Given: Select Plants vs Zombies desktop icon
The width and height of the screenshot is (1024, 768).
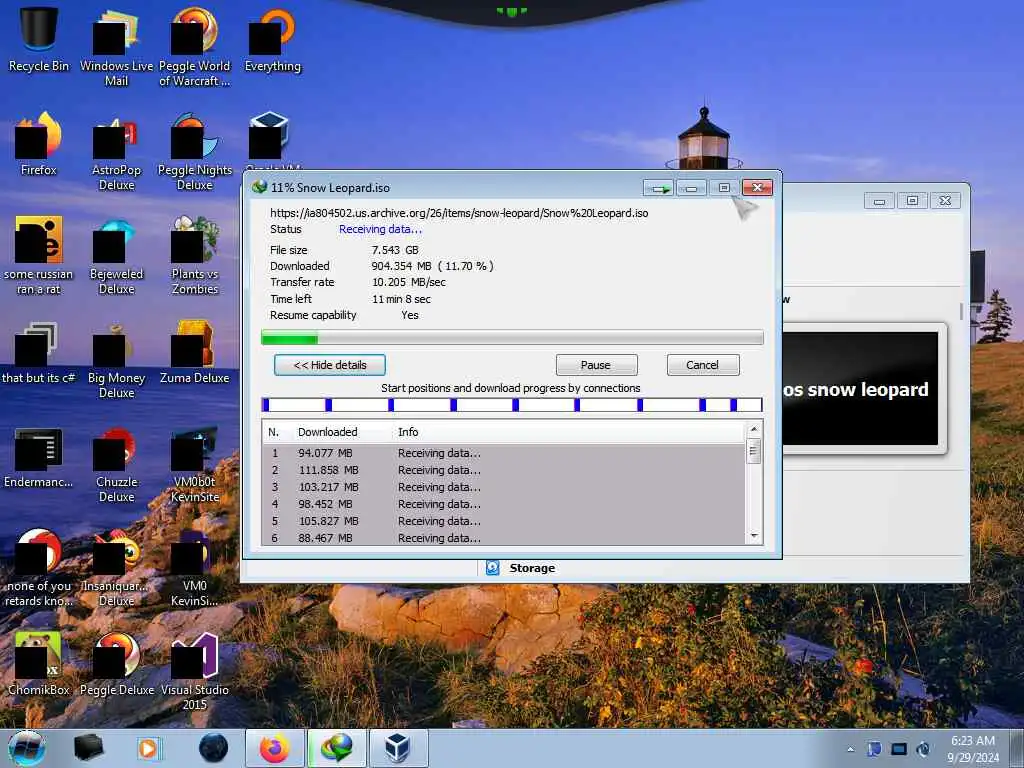Looking at the screenshot, I should tap(195, 256).
